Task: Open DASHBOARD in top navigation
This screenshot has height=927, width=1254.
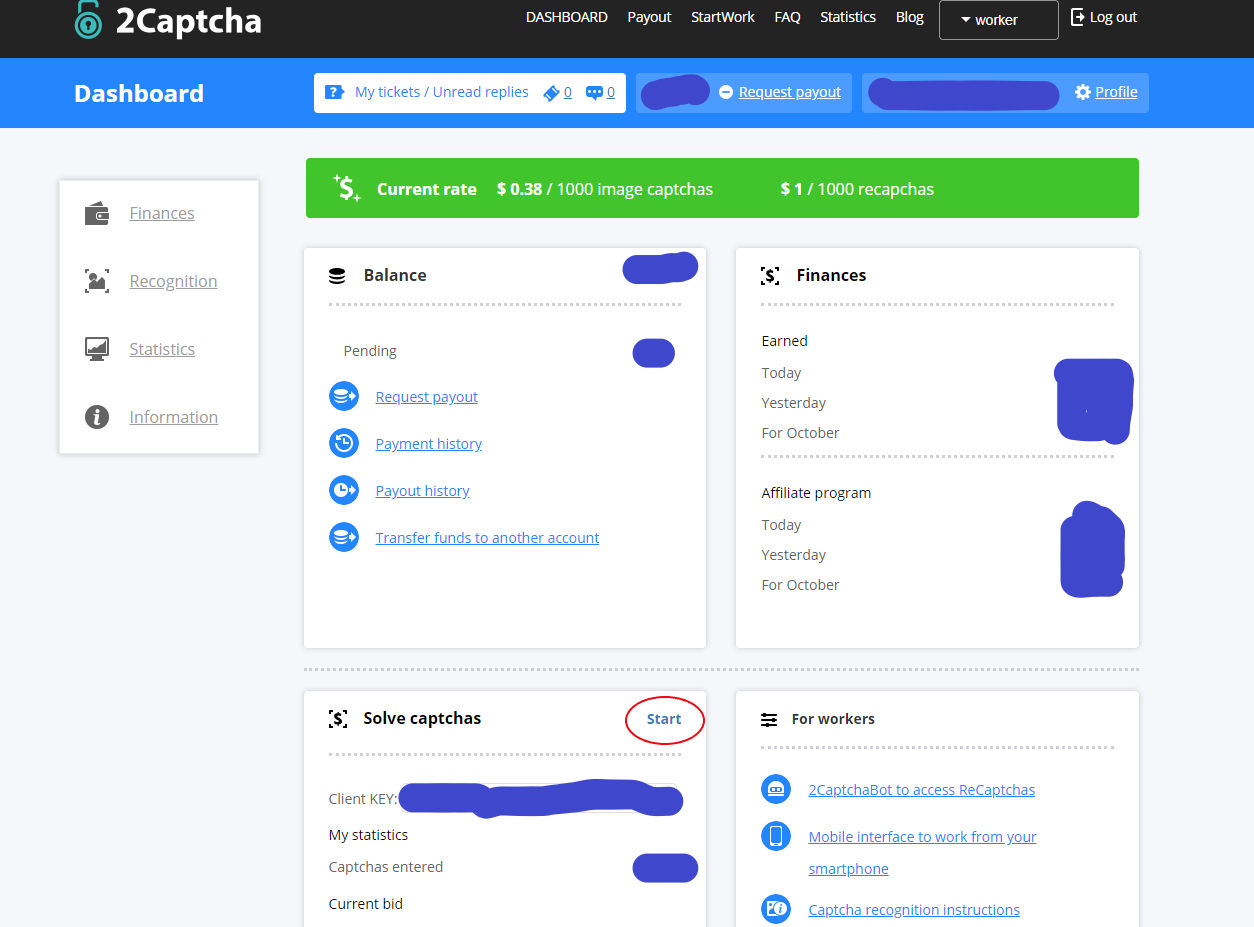Action: pos(567,17)
